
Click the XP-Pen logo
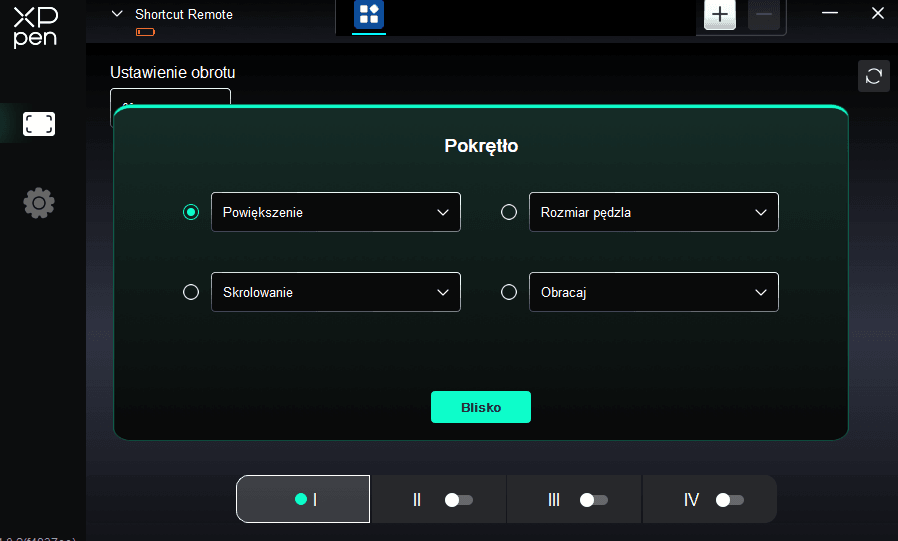[35, 26]
